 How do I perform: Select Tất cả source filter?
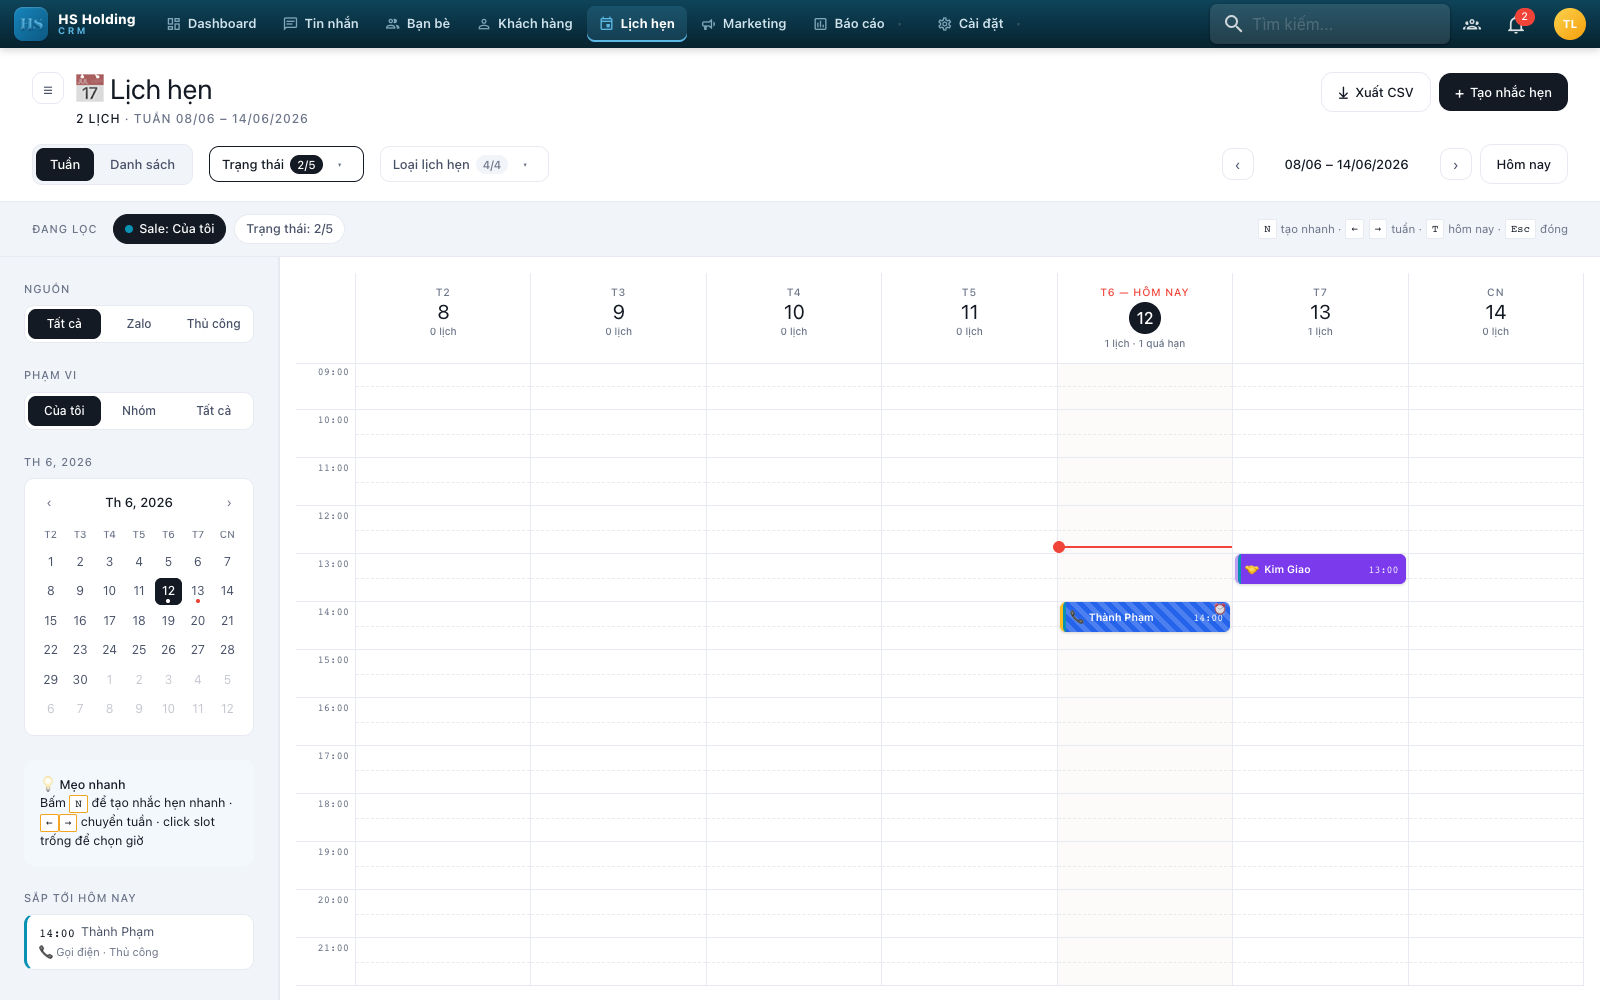click(64, 324)
